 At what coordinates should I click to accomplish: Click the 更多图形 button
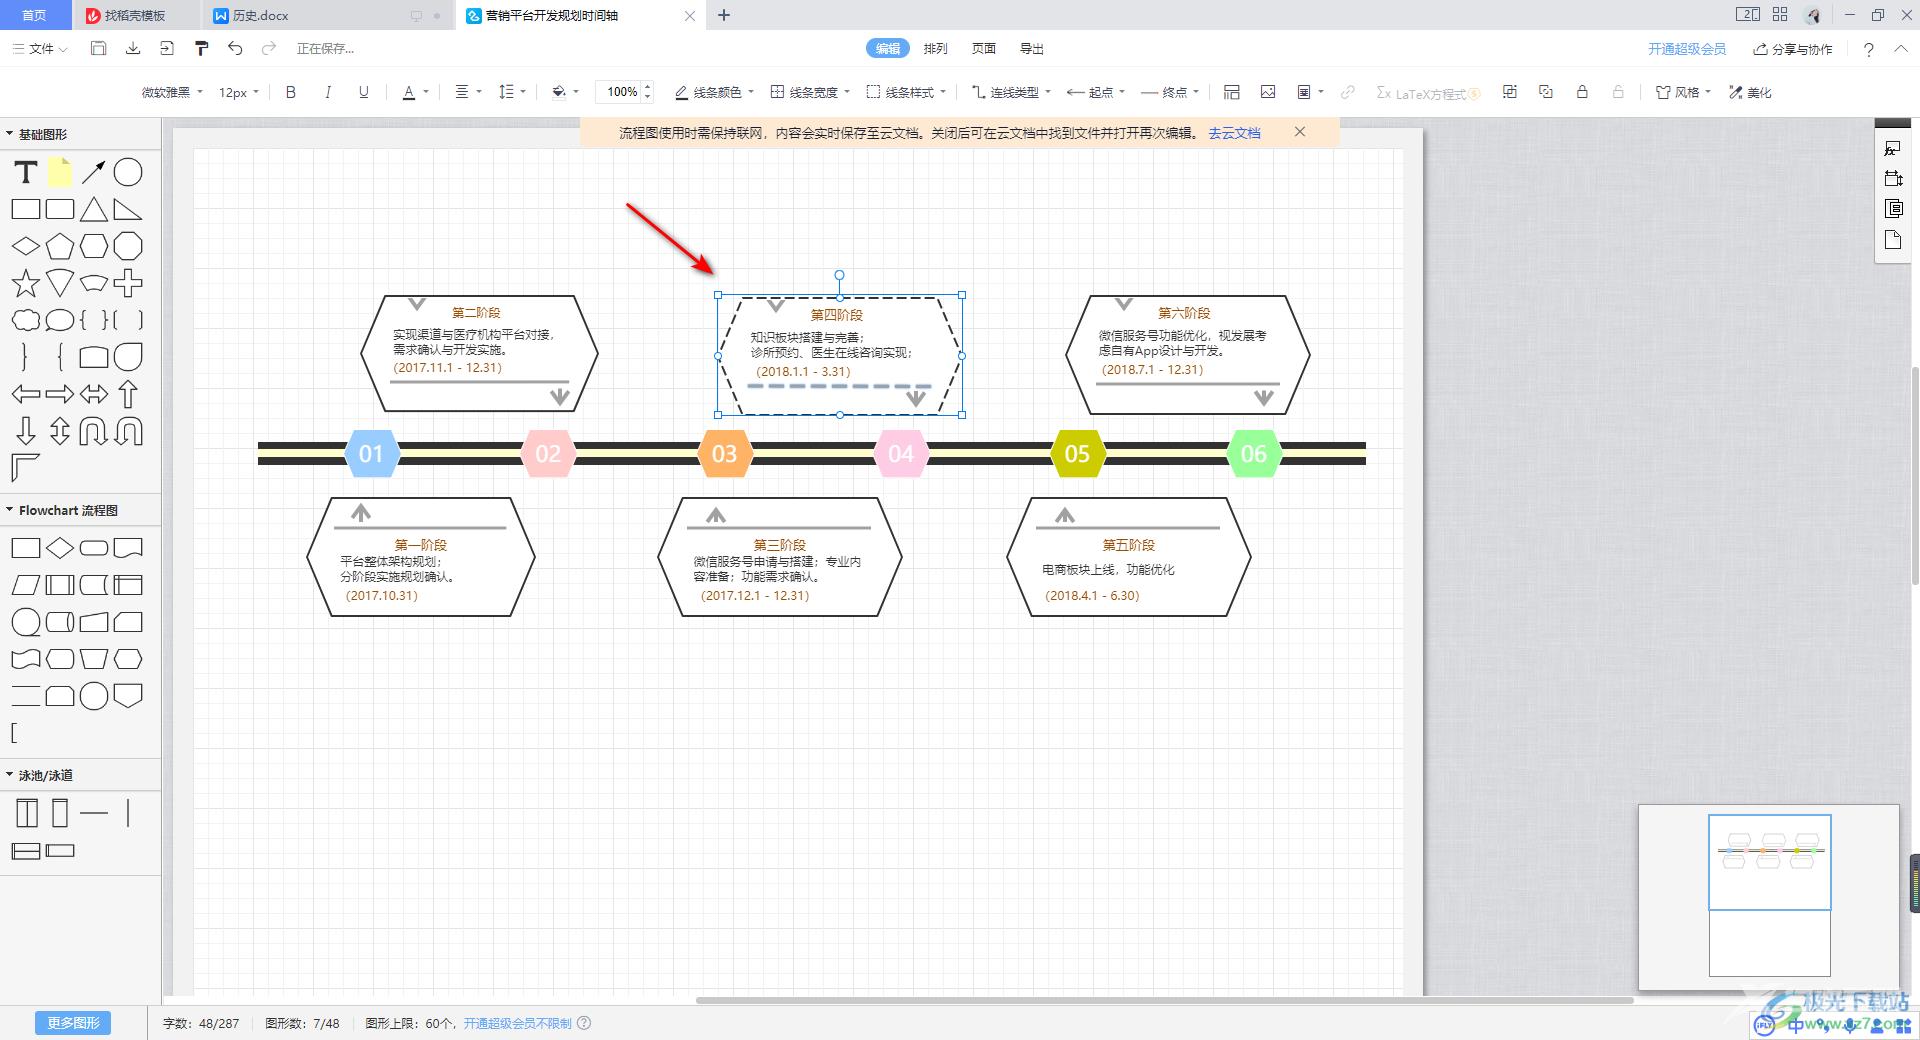[x=73, y=1023]
